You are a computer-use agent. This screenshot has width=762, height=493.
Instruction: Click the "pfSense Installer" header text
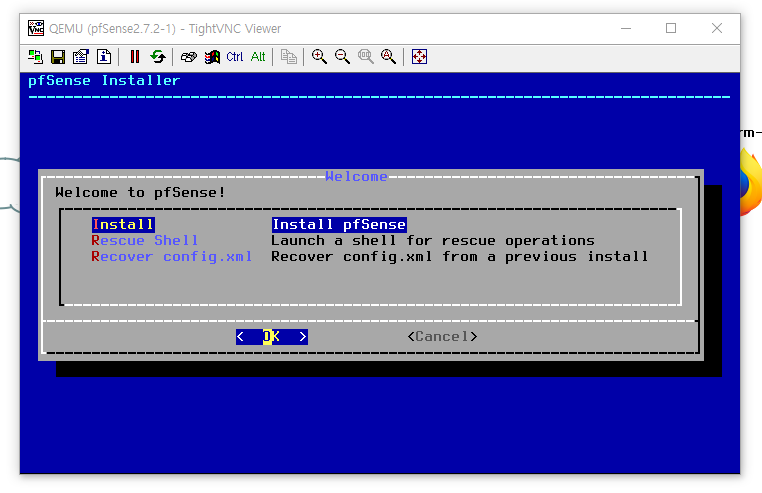pos(104,81)
